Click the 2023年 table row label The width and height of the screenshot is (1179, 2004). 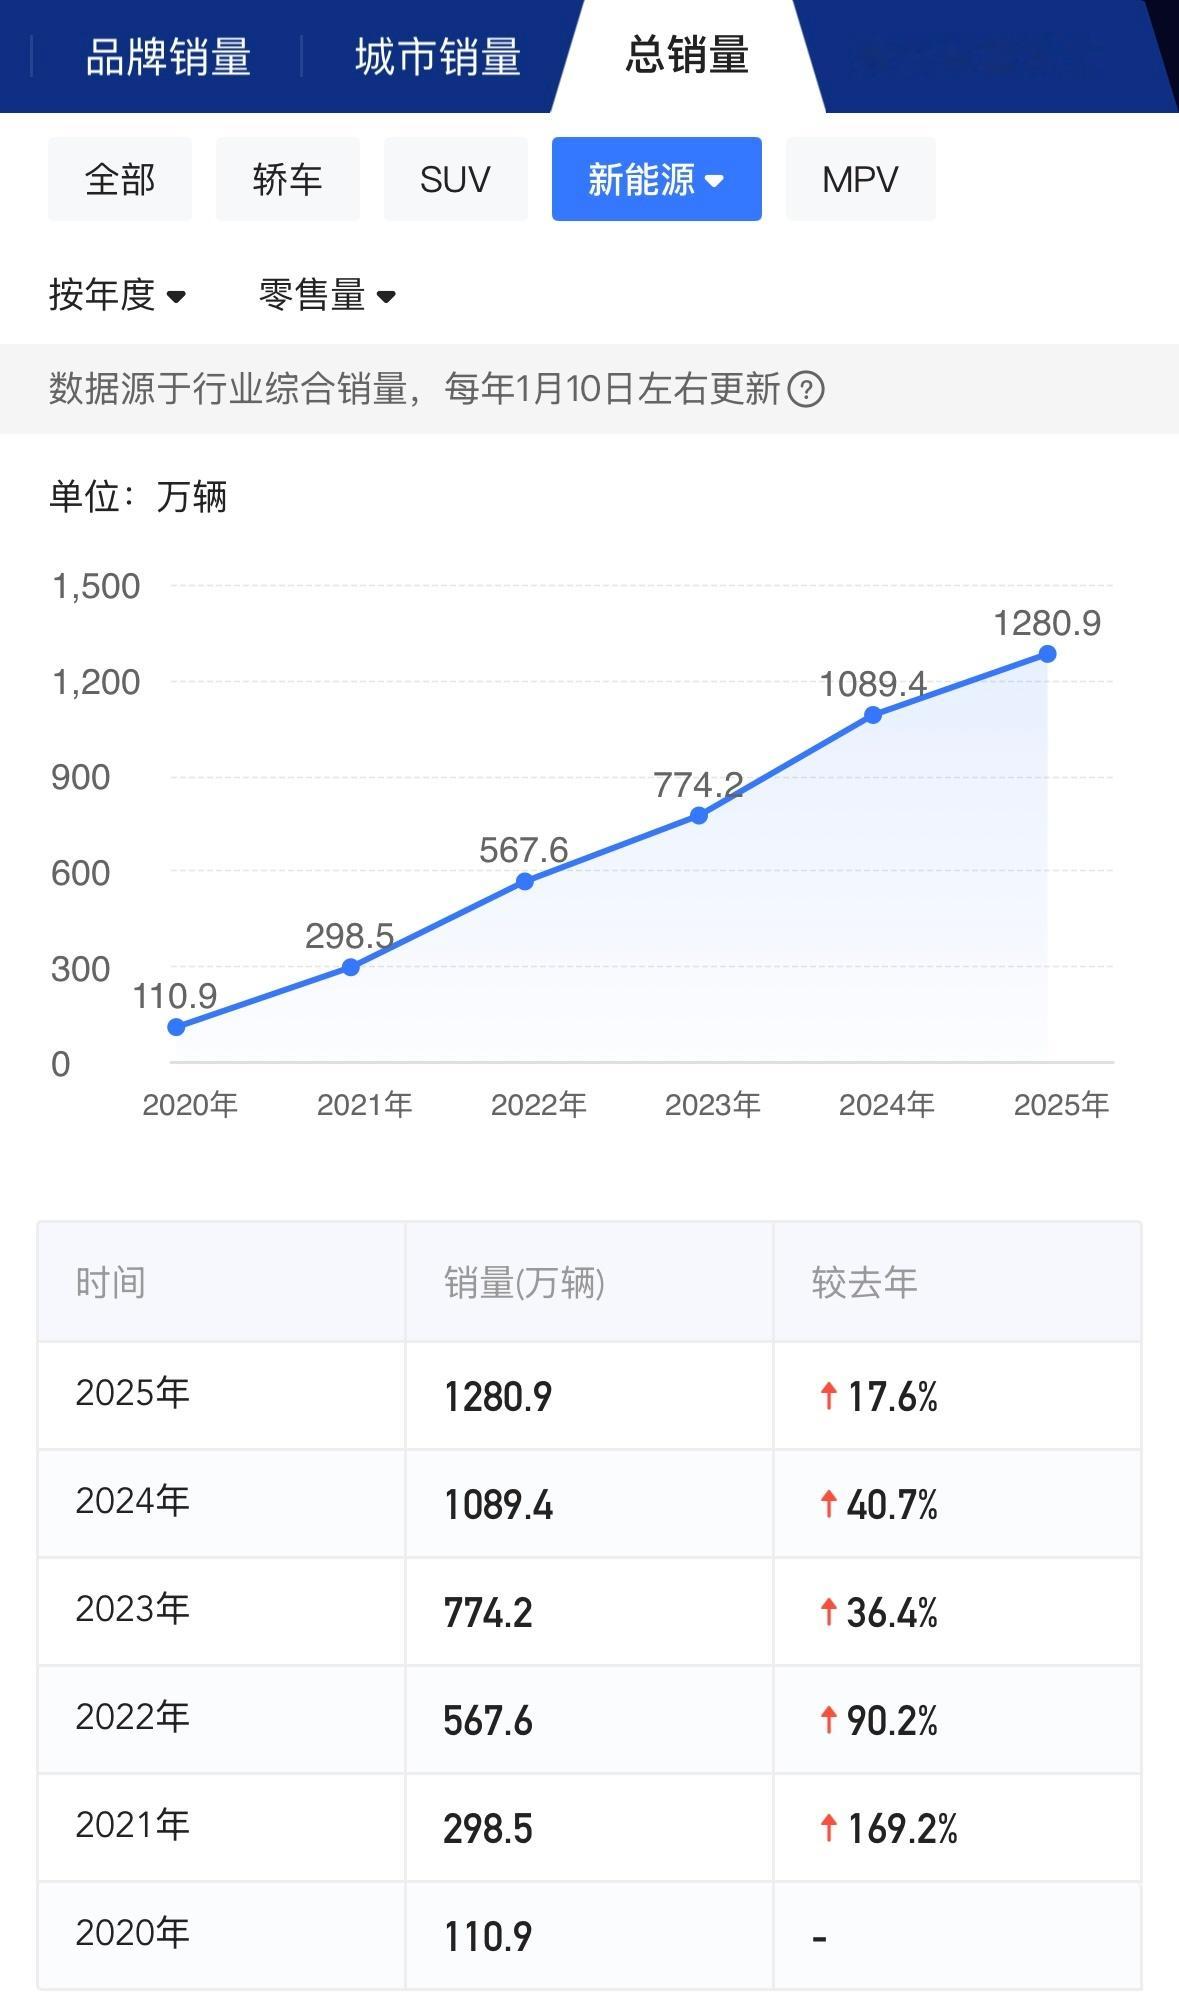coord(132,1609)
